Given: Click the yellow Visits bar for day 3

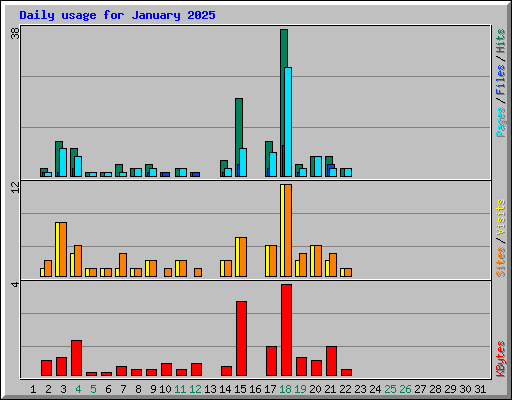Looking at the screenshot, I should pyautogui.click(x=57, y=249).
